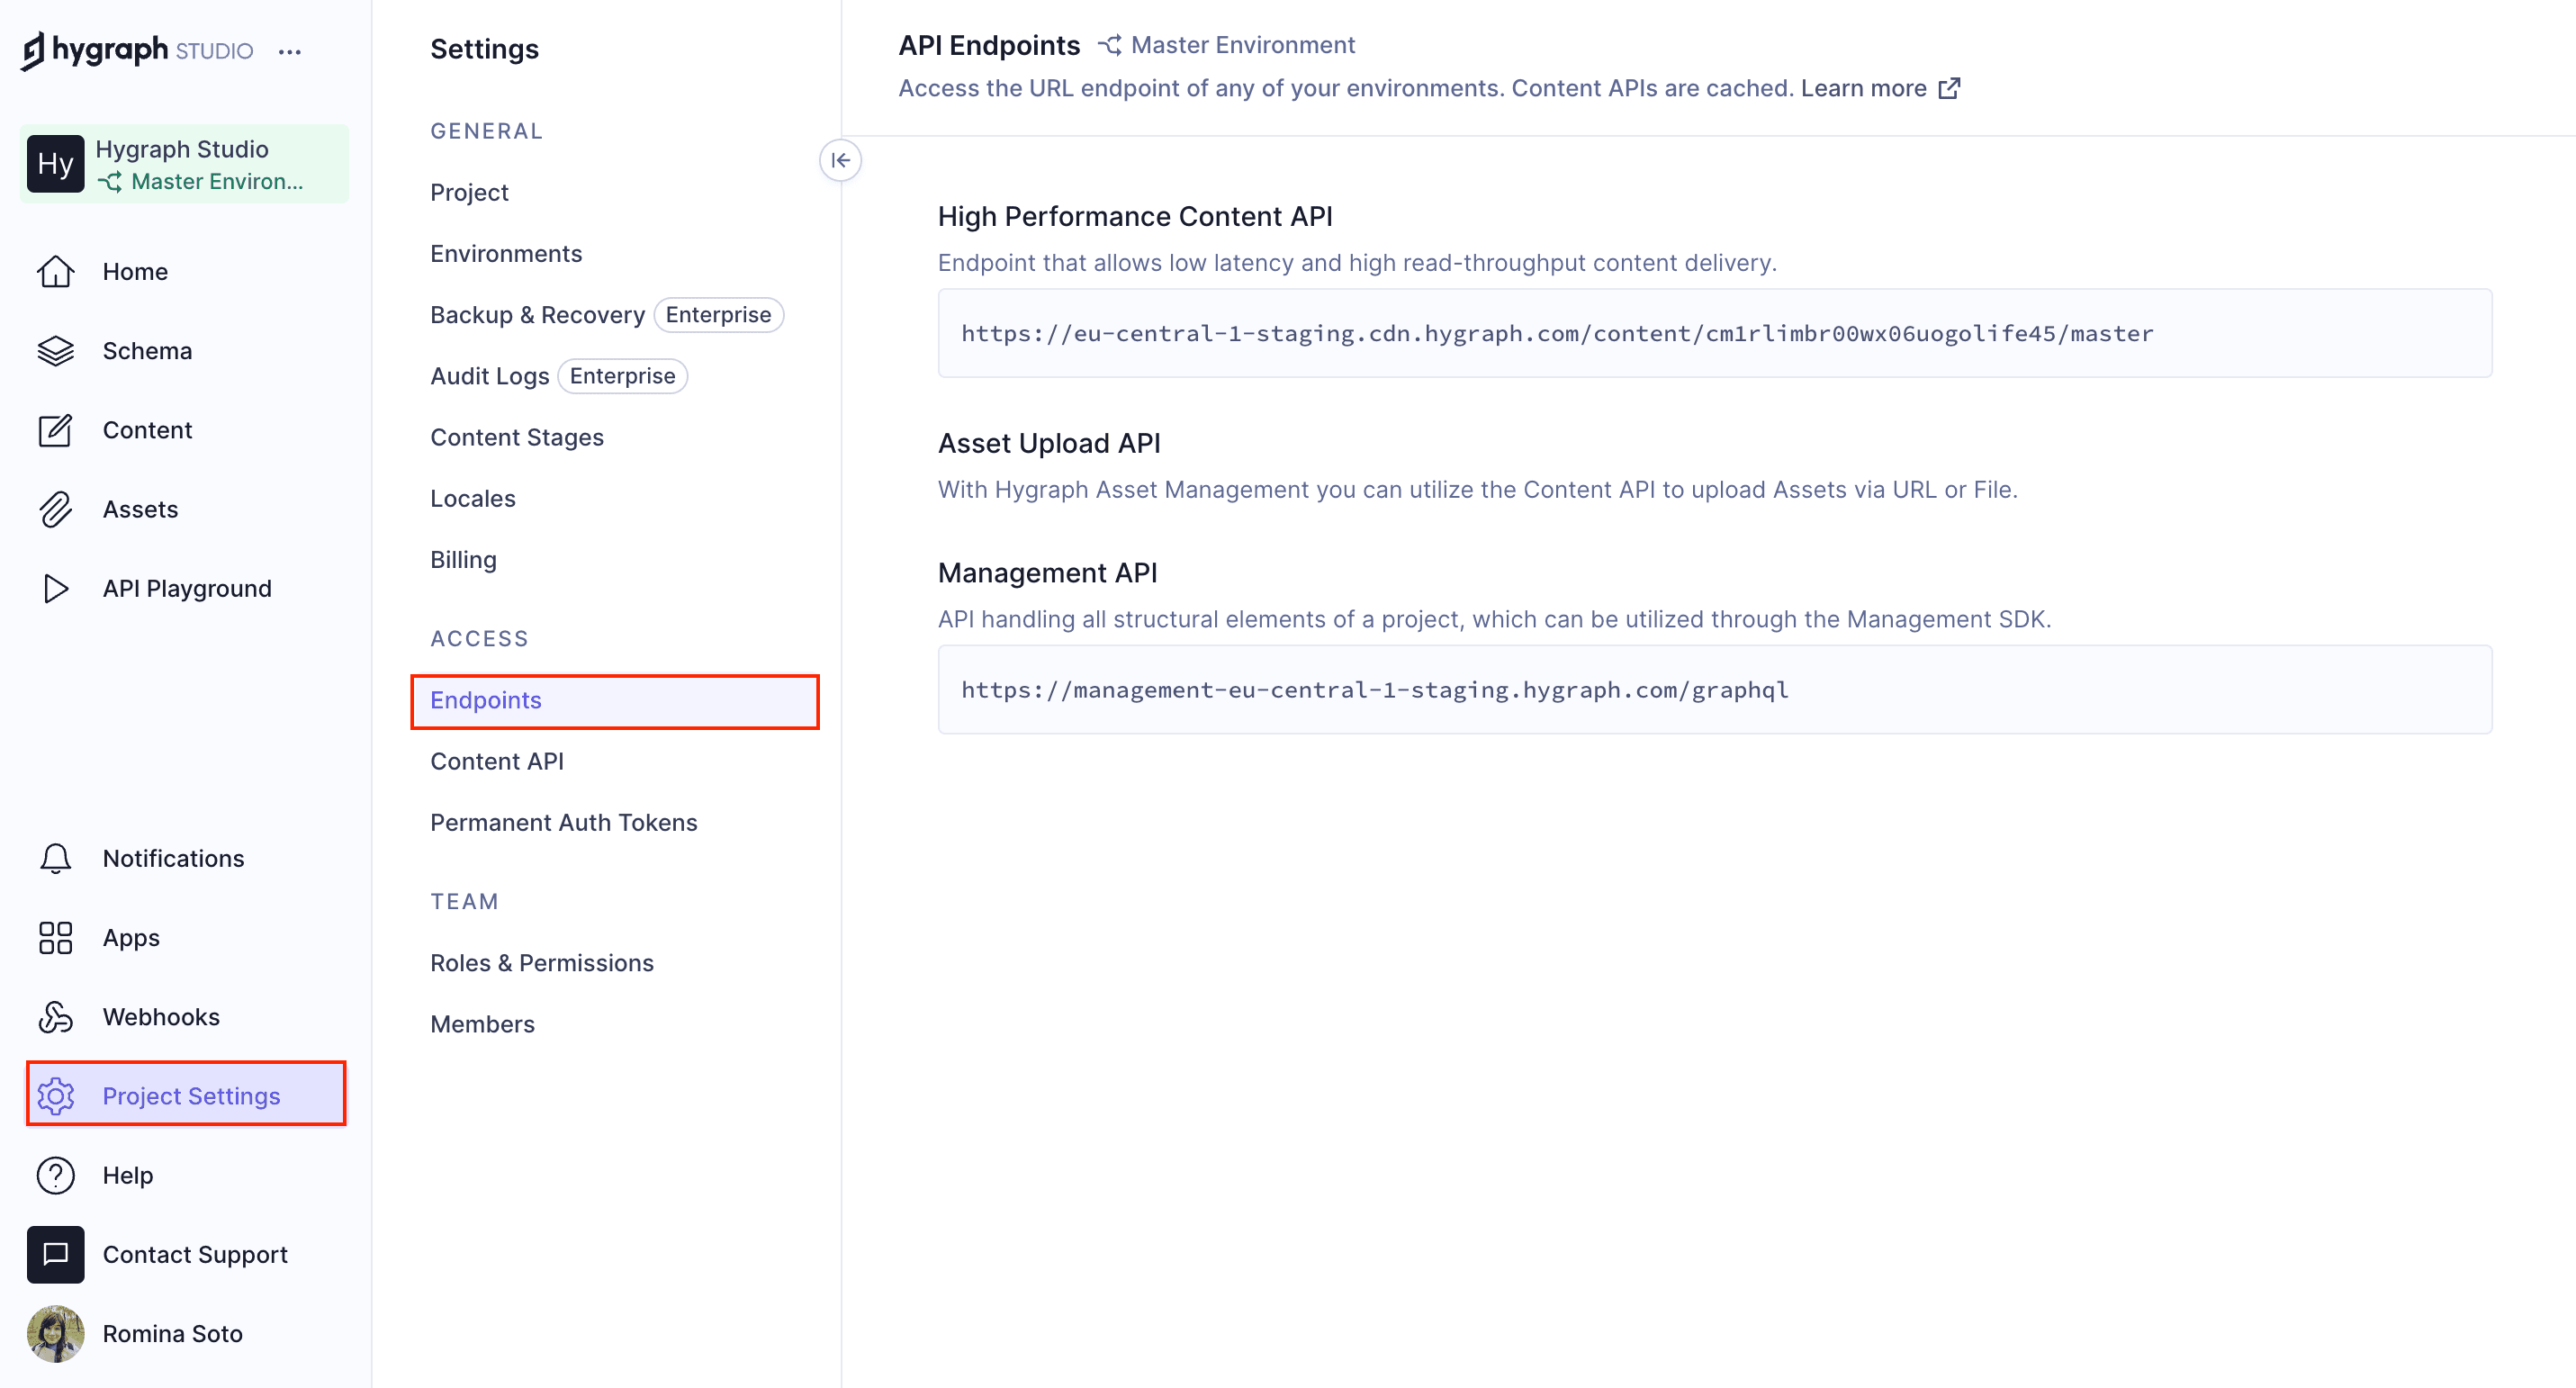The image size is (2576, 1388).
Task: Launch the API Playground
Action: (x=186, y=588)
